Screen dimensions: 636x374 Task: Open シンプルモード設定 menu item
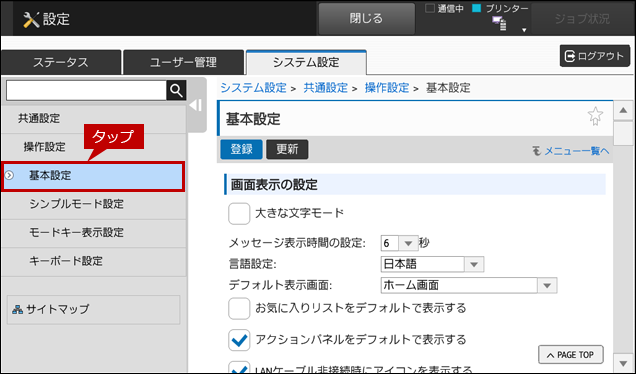click(x=94, y=204)
